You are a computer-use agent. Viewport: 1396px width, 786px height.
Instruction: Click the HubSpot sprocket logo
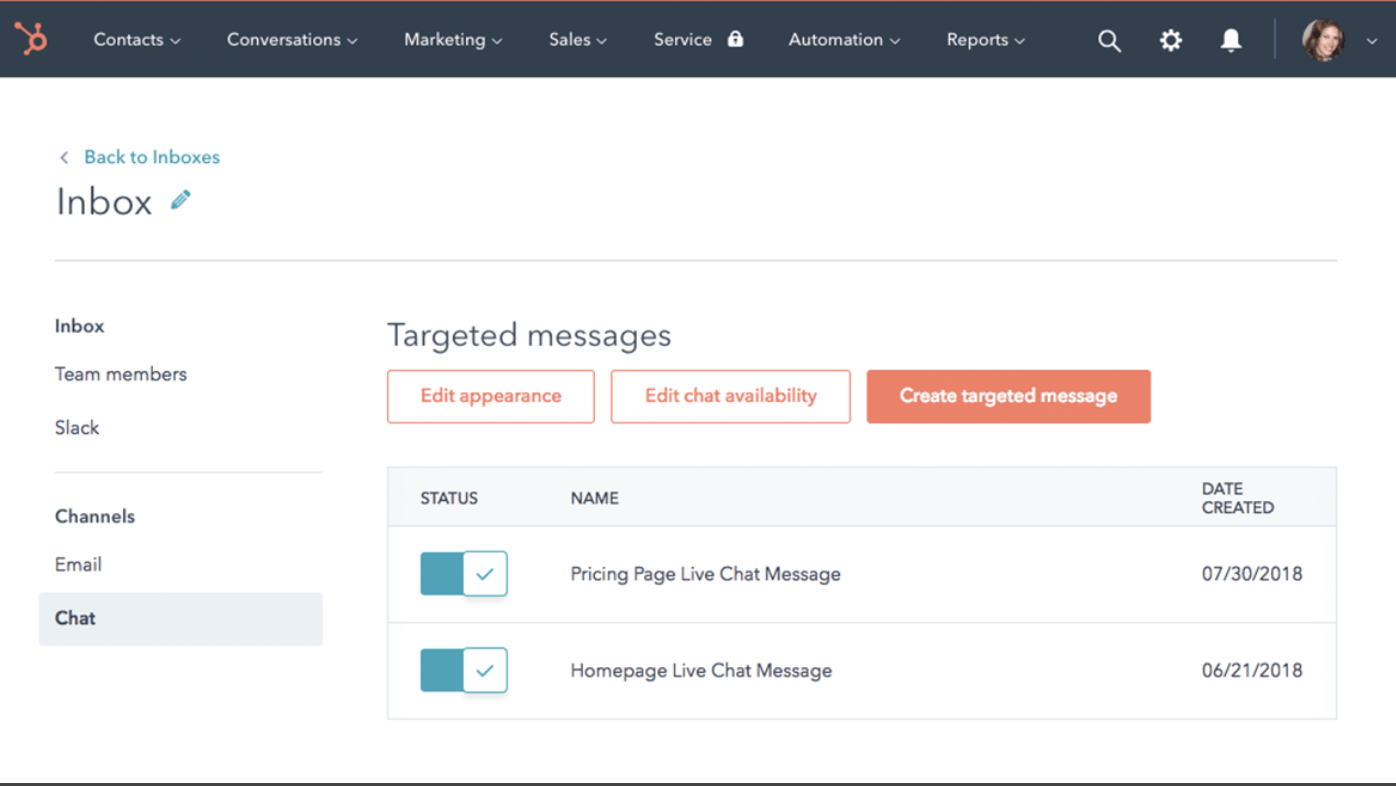31,39
